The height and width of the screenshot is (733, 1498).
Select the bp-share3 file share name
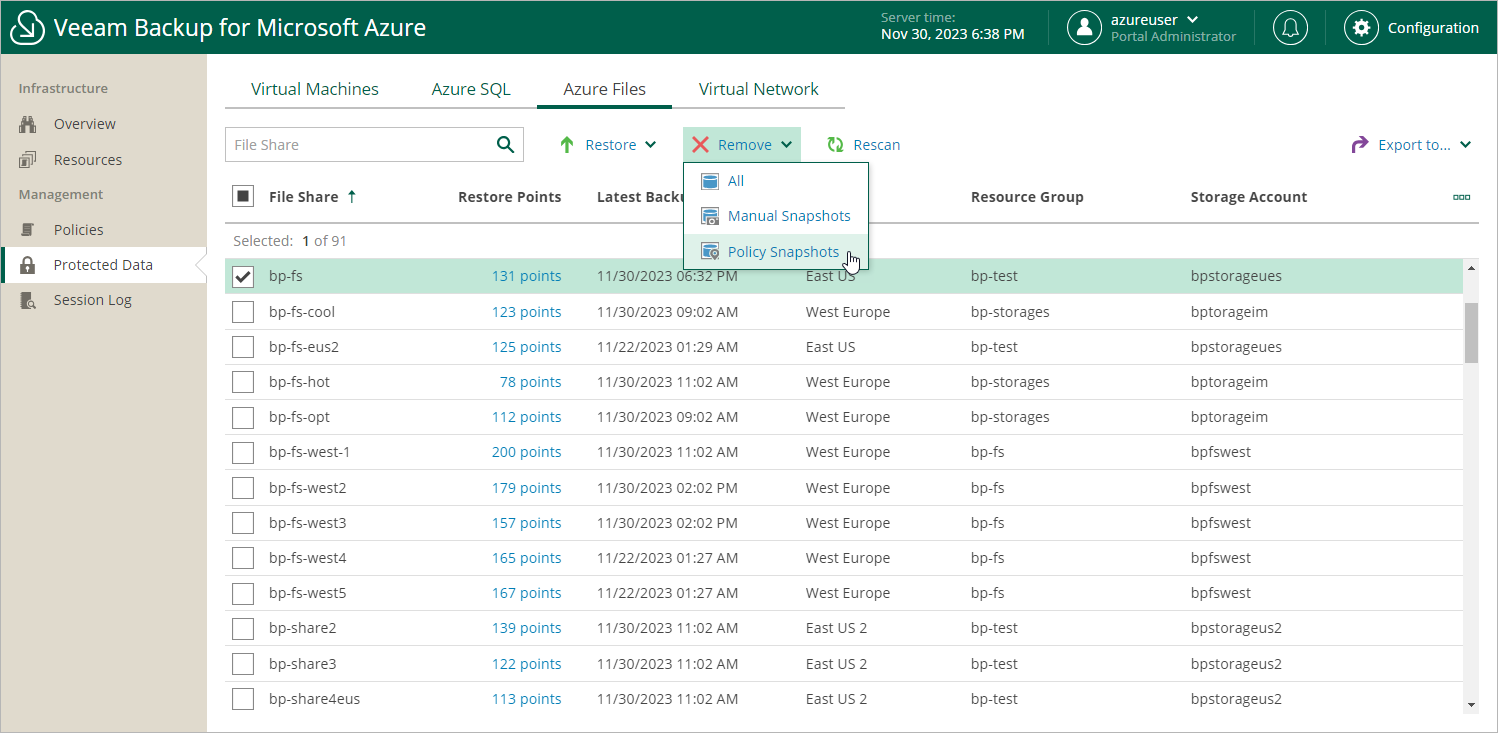pos(302,664)
